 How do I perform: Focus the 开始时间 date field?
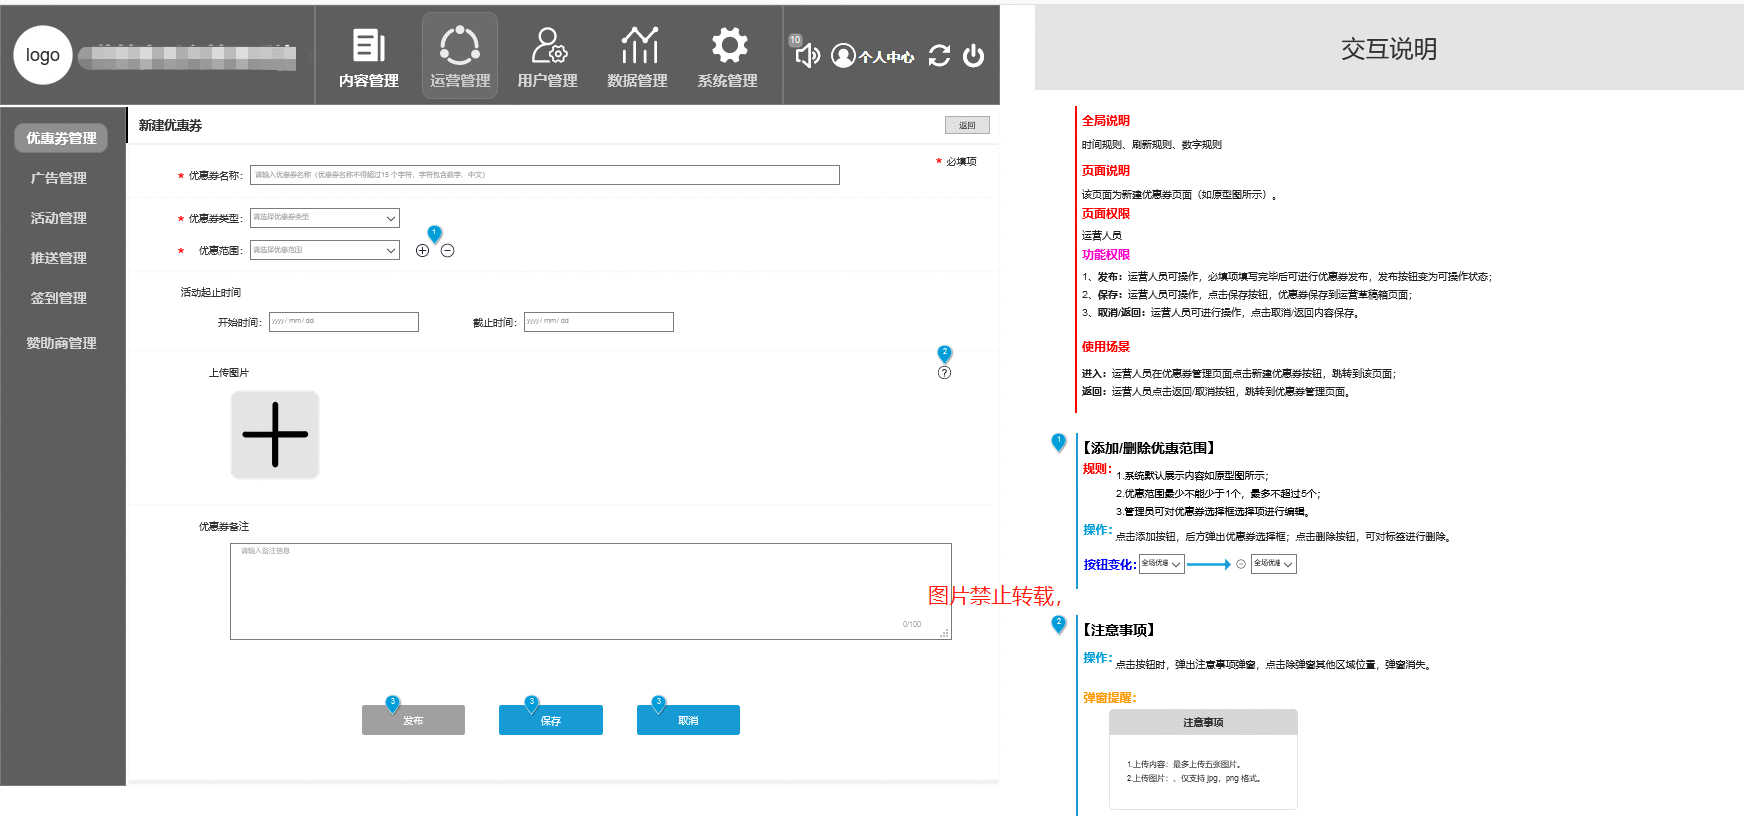click(344, 322)
